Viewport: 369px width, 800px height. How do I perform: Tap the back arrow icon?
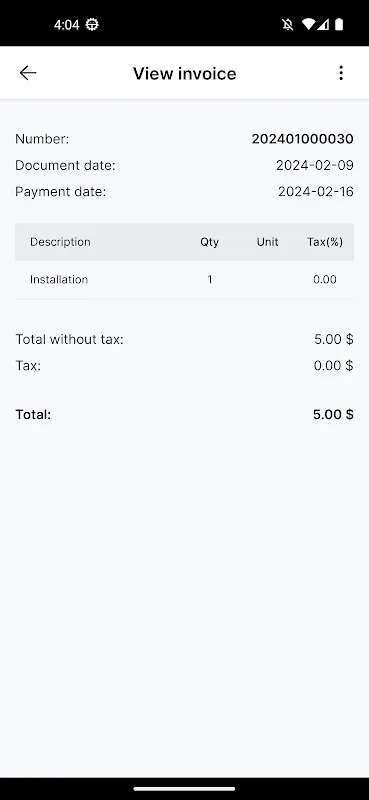[x=28, y=73]
